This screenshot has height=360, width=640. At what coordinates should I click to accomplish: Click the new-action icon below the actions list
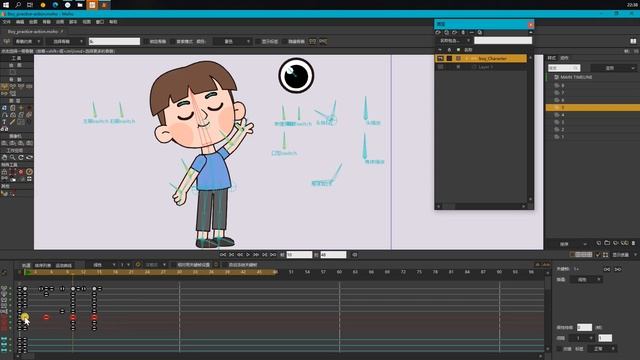coord(598,243)
